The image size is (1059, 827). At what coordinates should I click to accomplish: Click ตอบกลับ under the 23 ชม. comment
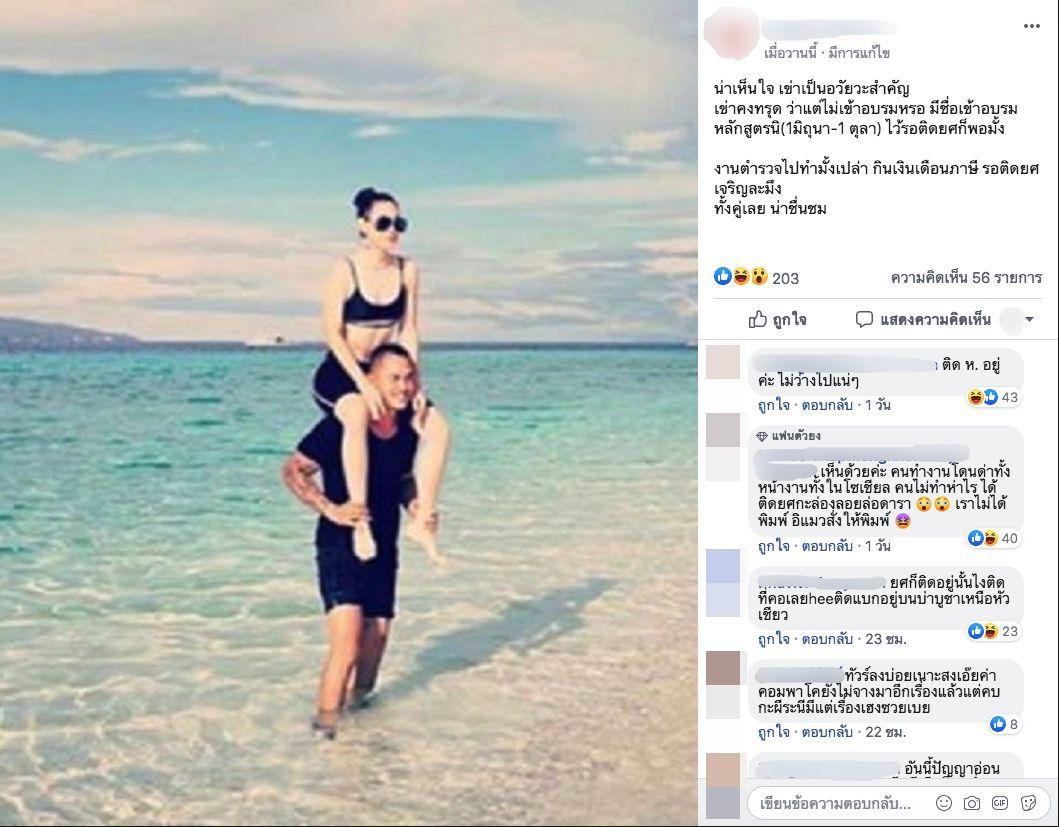(827, 639)
